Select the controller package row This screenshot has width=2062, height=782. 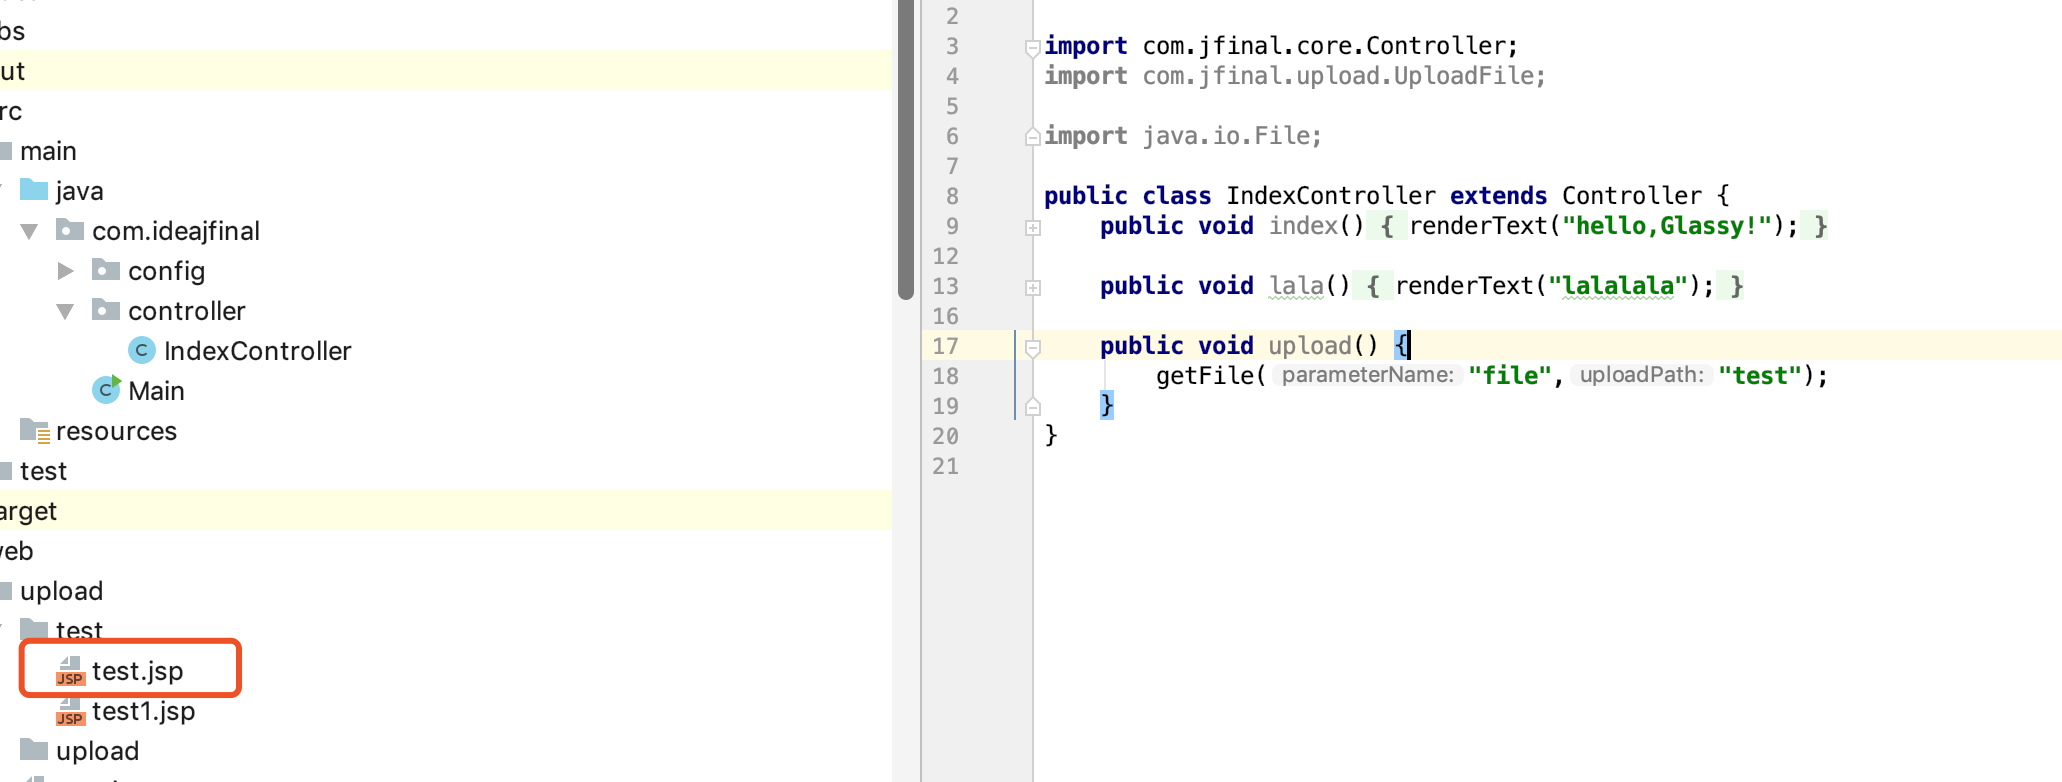(446, 311)
